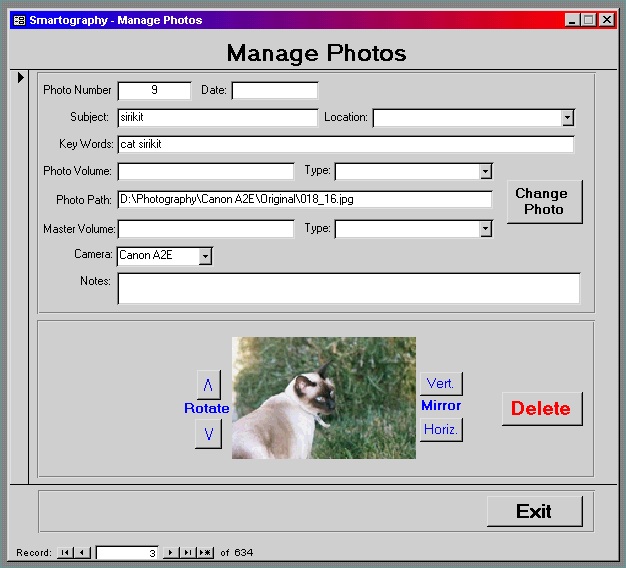Click the Photo Path field

pyautogui.click(x=305, y=200)
